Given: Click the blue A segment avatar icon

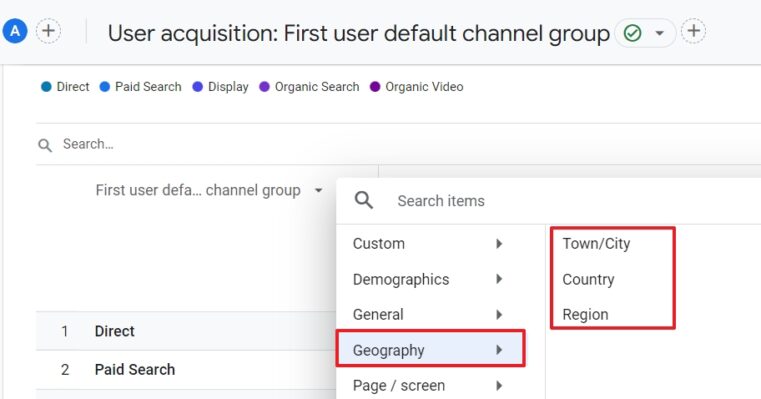Looking at the screenshot, I should click(x=15, y=31).
